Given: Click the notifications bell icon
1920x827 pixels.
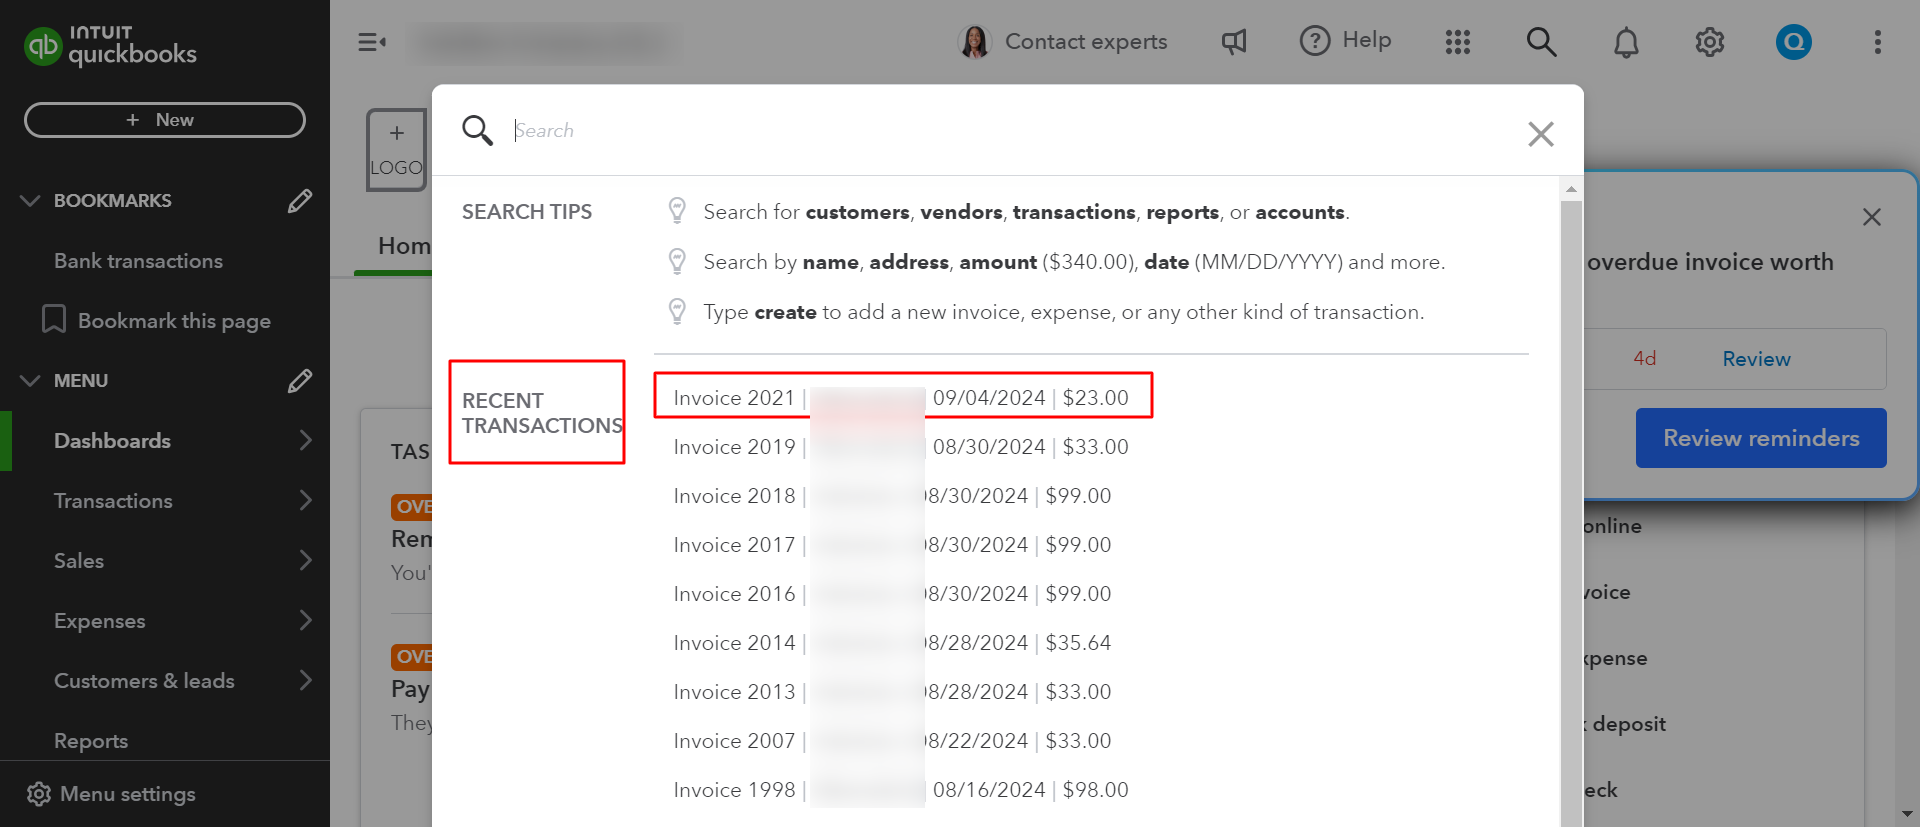Looking at the screenshot, I should (x=1626, y=42).
